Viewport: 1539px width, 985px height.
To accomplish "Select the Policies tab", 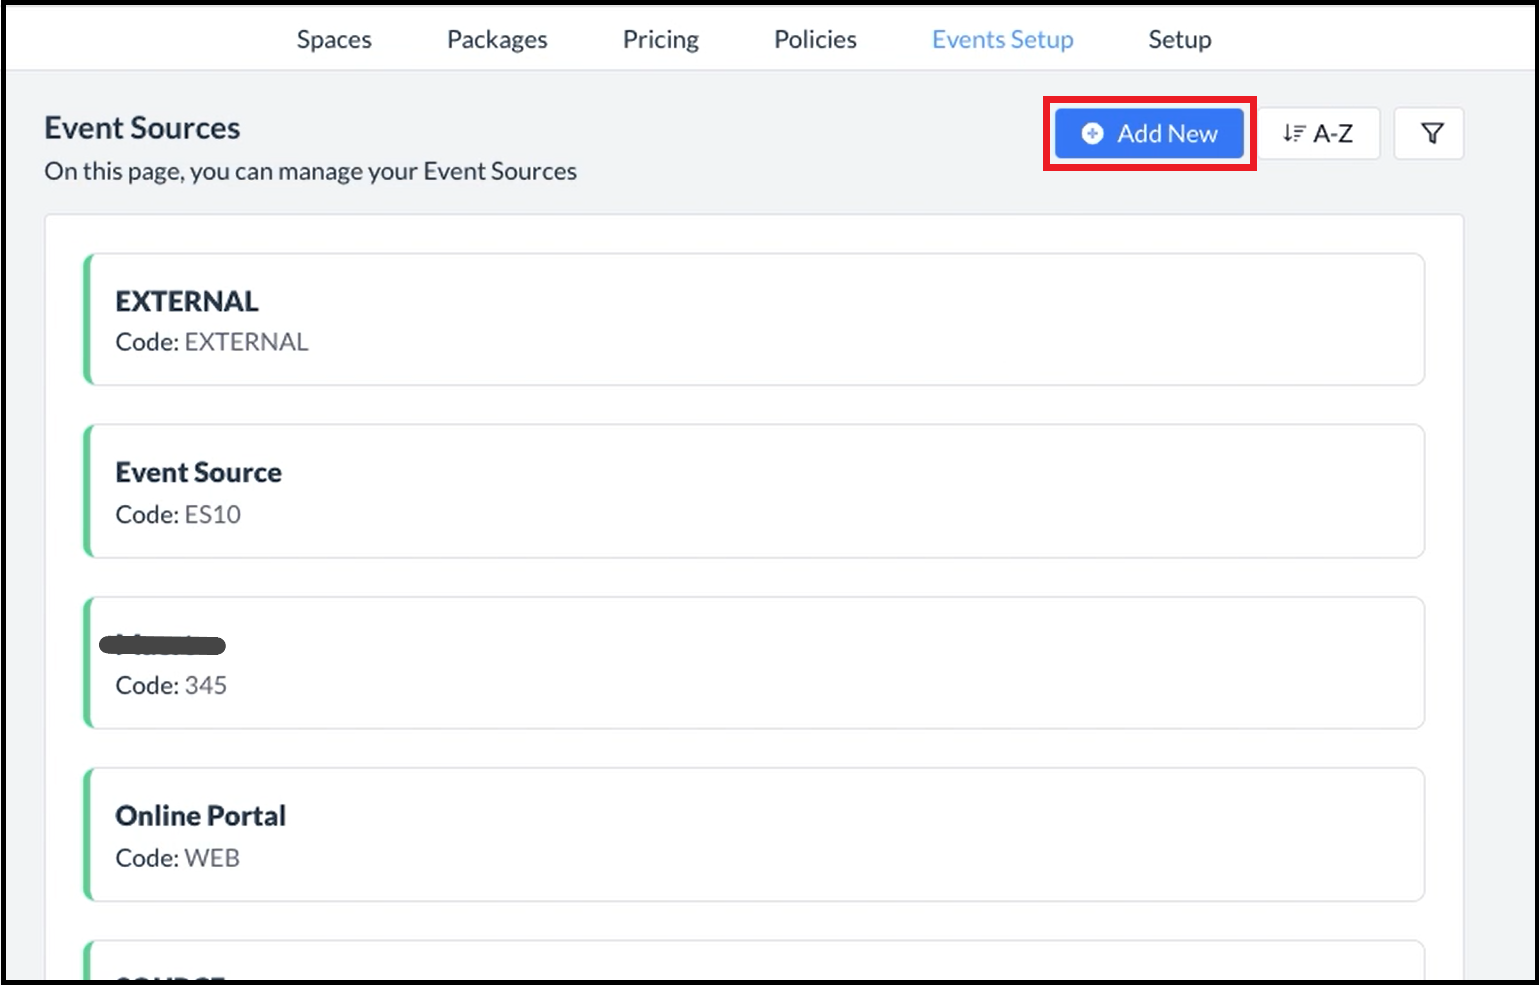I will pyautogui.click(x=815, y=40).
